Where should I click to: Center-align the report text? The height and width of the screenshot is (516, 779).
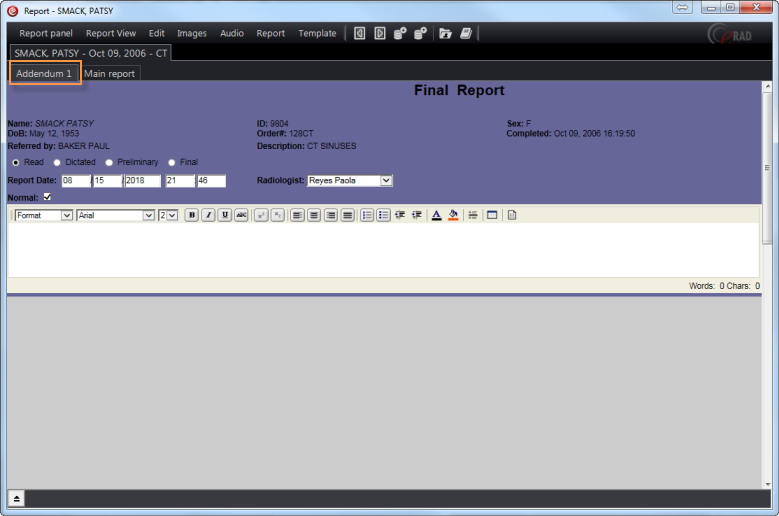coord(314,215)
